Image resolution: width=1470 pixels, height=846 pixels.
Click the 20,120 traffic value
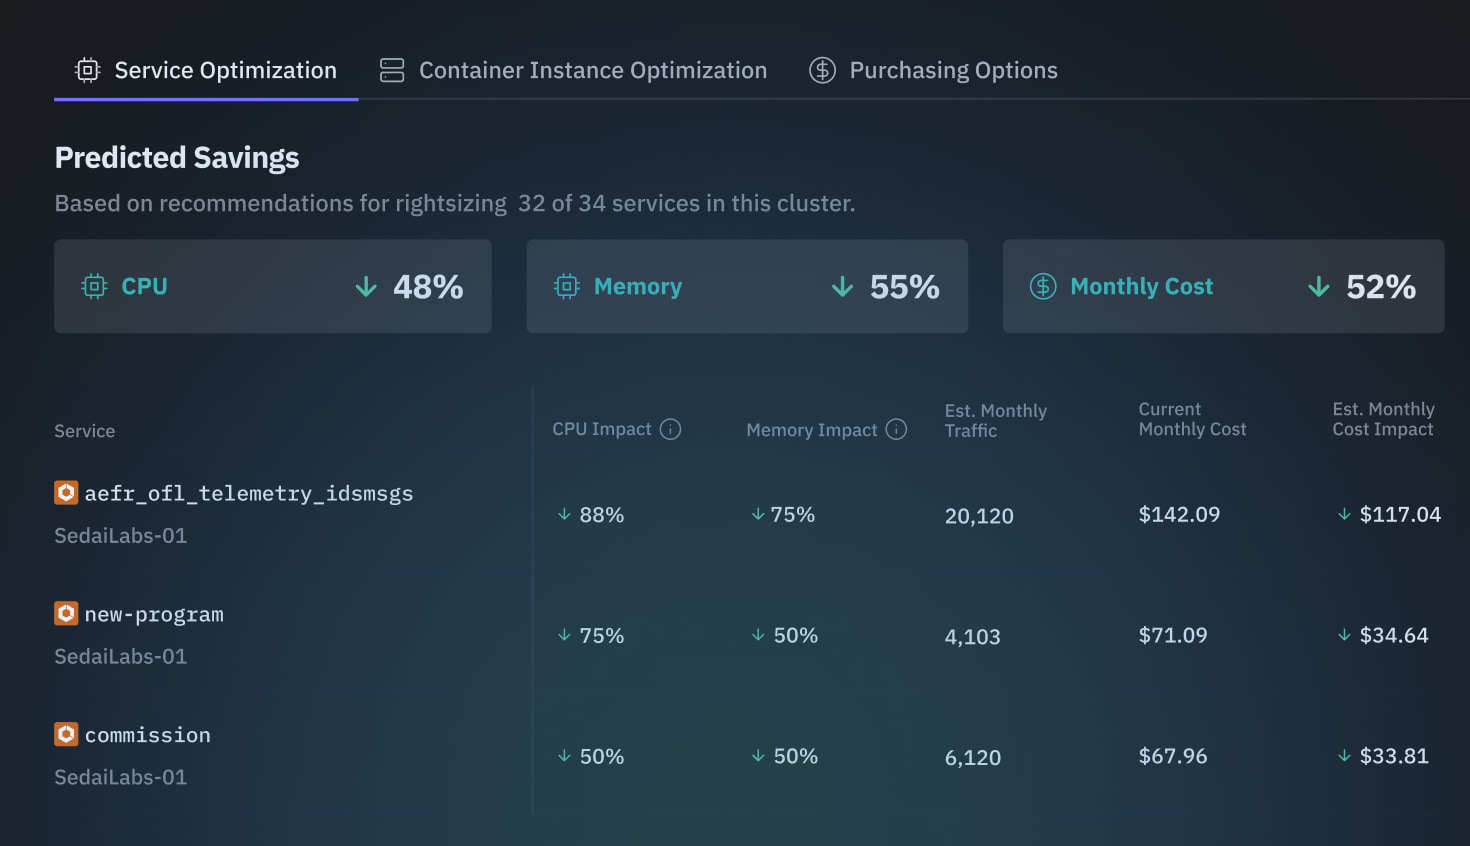tap(979, 516)
